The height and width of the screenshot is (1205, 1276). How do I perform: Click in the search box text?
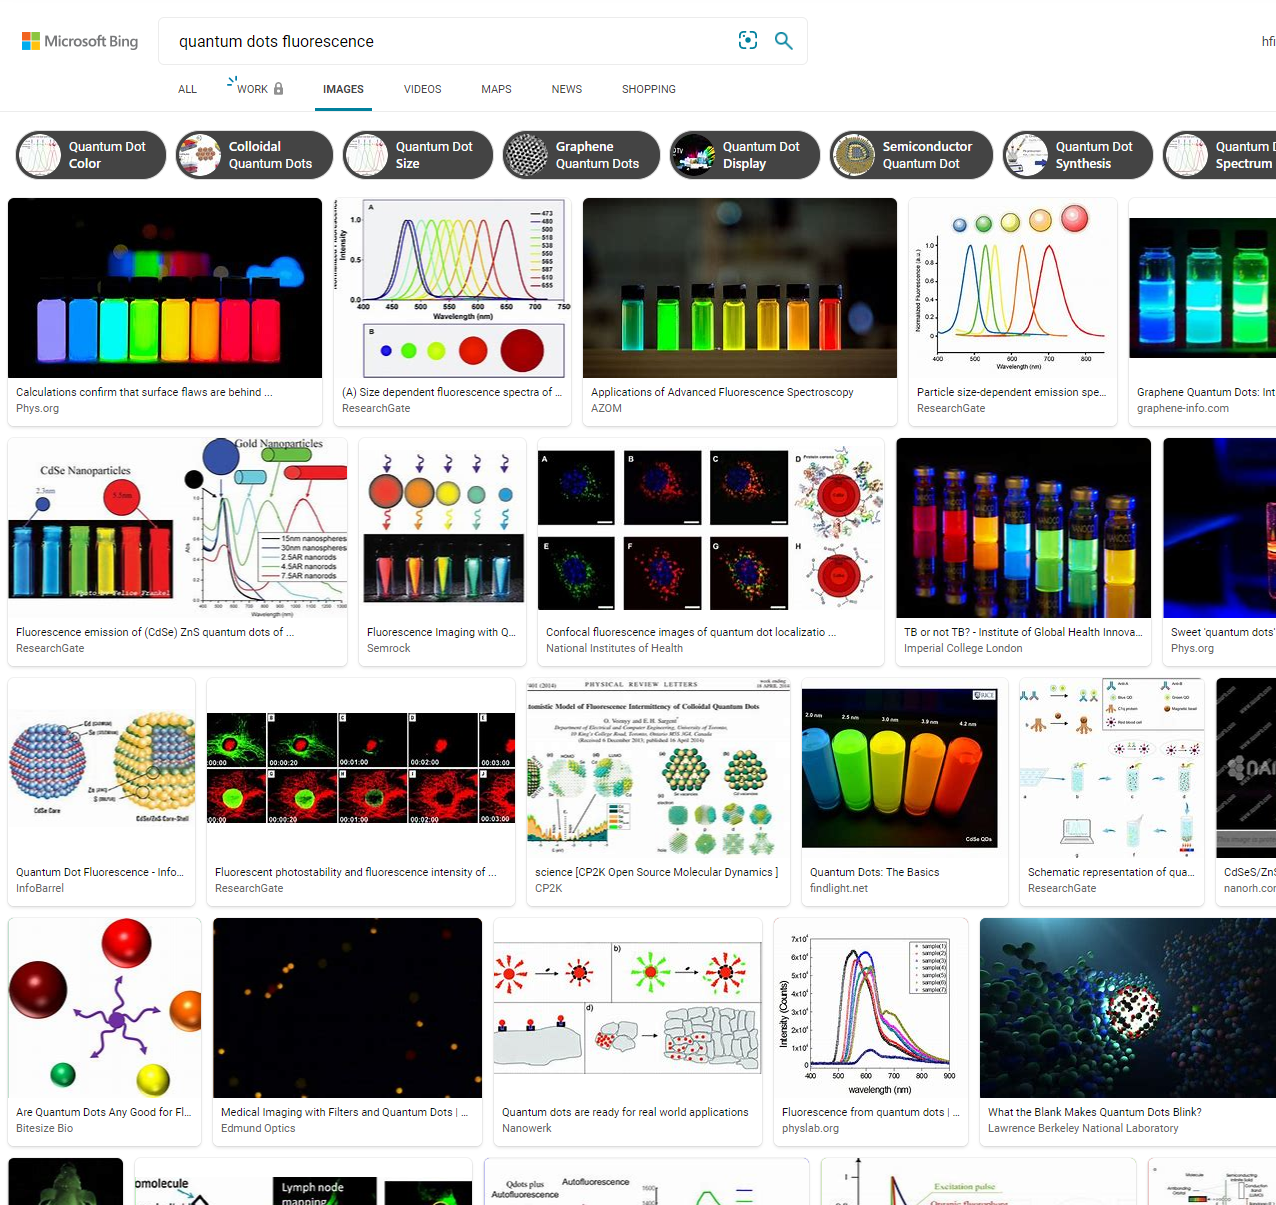click(x=276, y=41)
